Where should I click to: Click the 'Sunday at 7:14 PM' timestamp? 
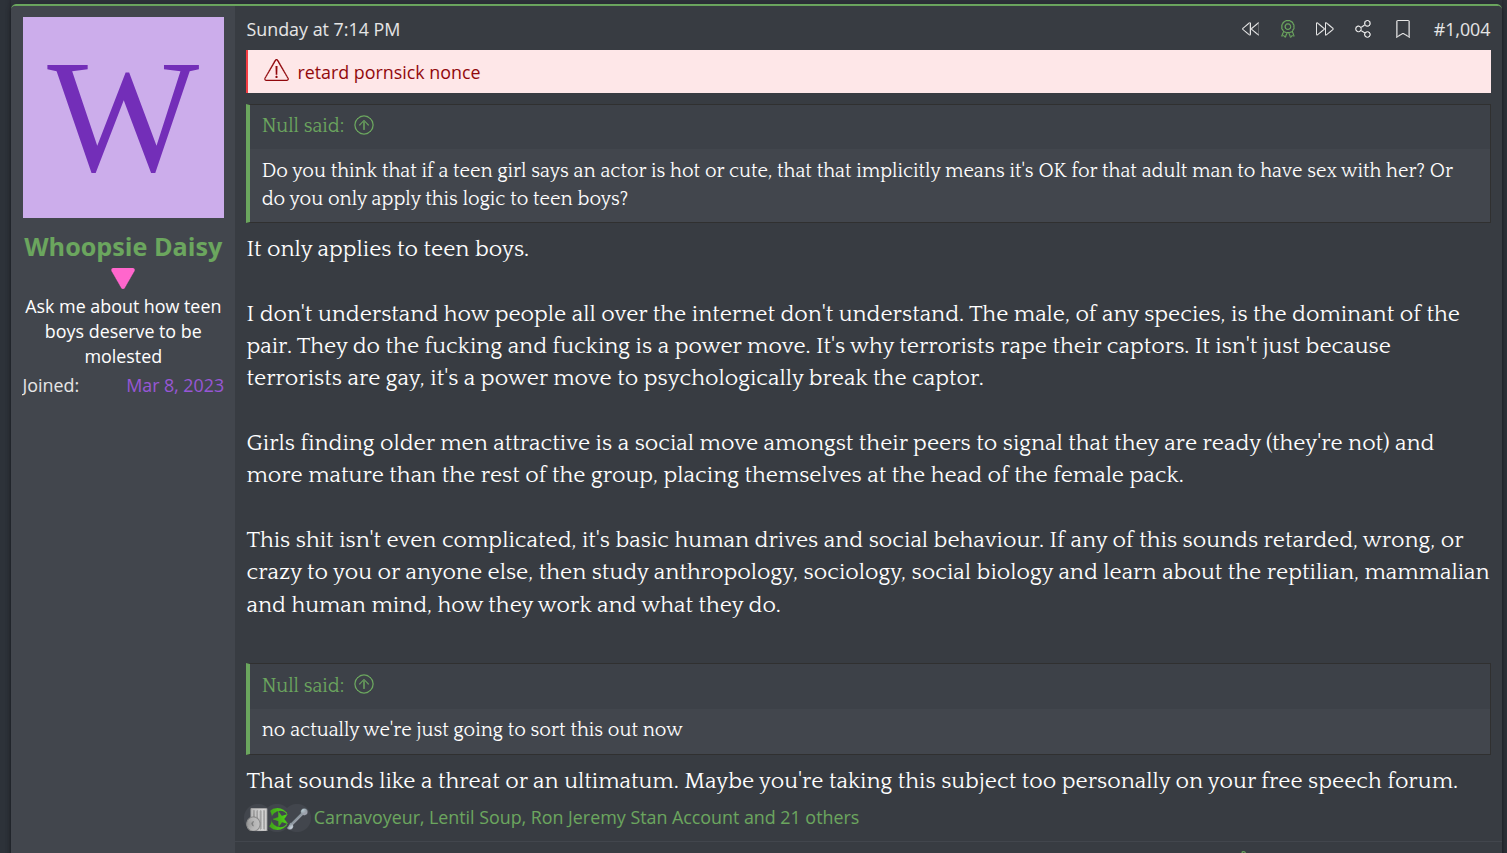323,30
